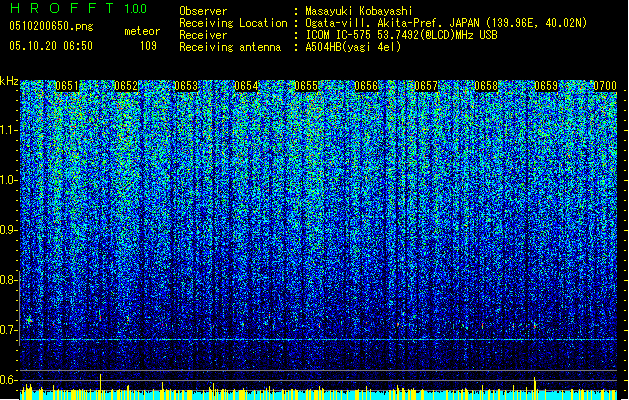This screenshot has height=400, width=629.
Task: Click the HROFFT title text
Action: pos(62,8)
